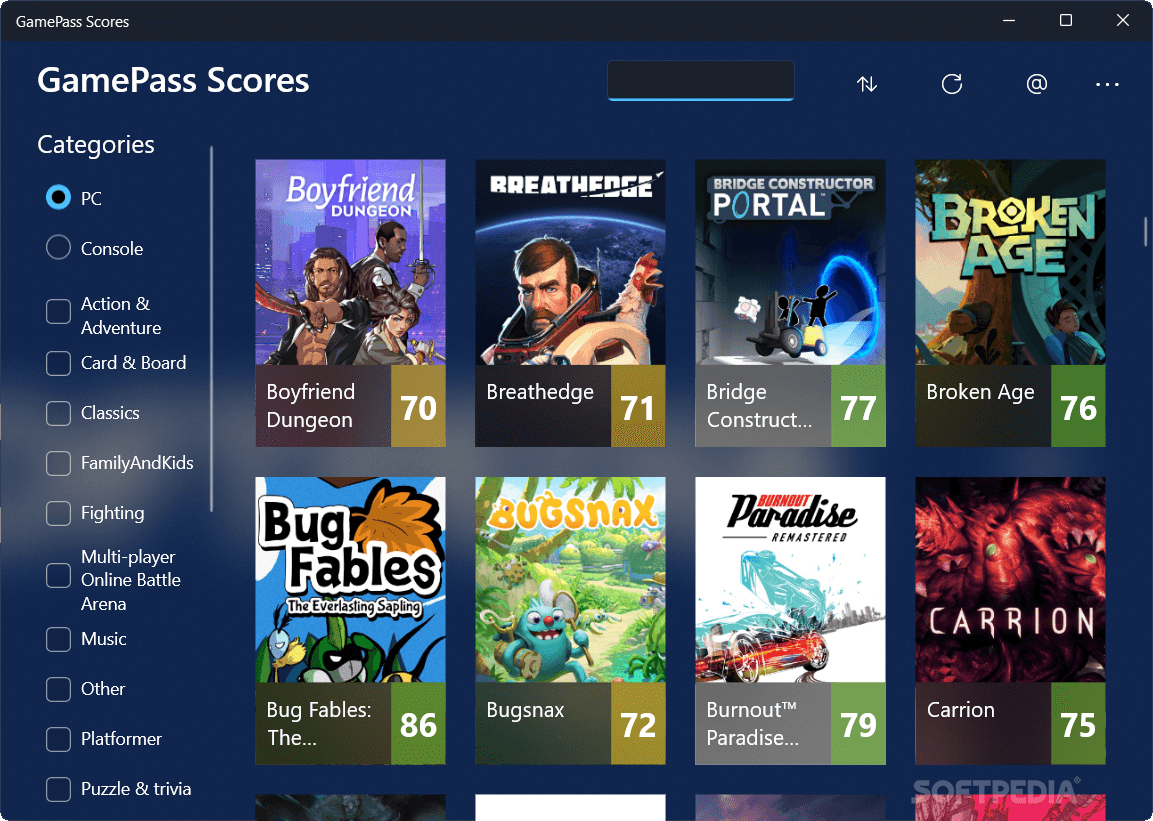Image resolution: width=1153 pixels, height=821 pixels.
Task: Click the Bridge Constructor score 77
Action: click(858, 406)
